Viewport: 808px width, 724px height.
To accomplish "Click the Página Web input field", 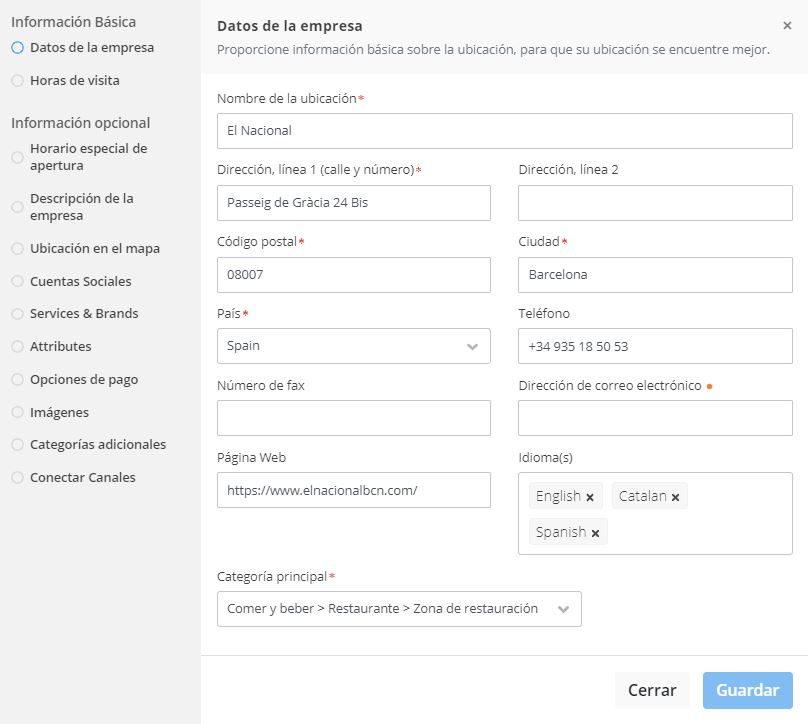I will pos(353,490).
